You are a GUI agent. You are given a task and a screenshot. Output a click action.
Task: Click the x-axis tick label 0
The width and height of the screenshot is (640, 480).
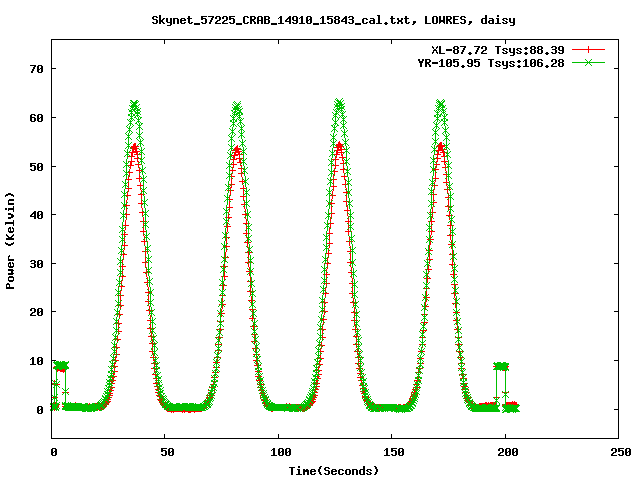[53, 452]
